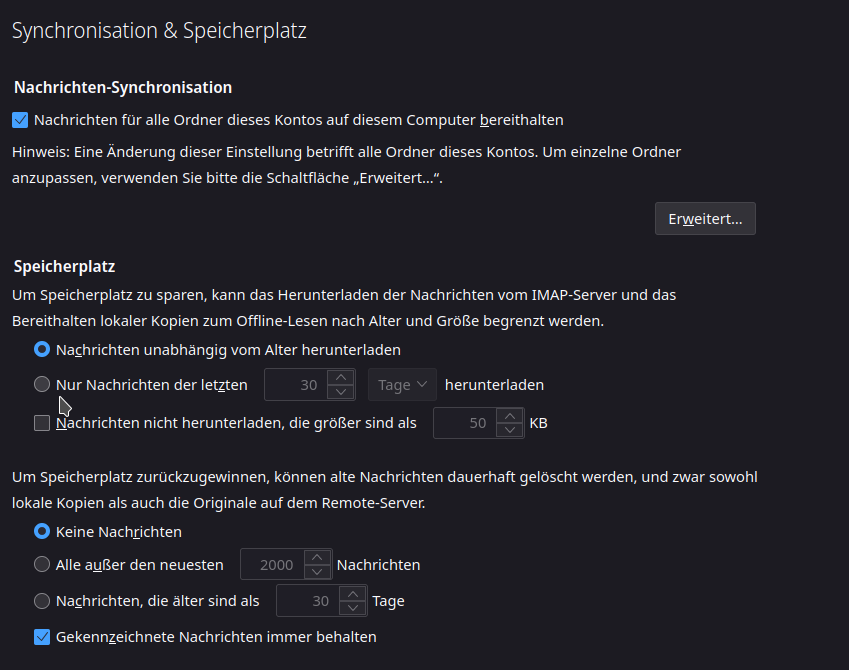Open the Erweitert... dialog

[x=705, y=219]
